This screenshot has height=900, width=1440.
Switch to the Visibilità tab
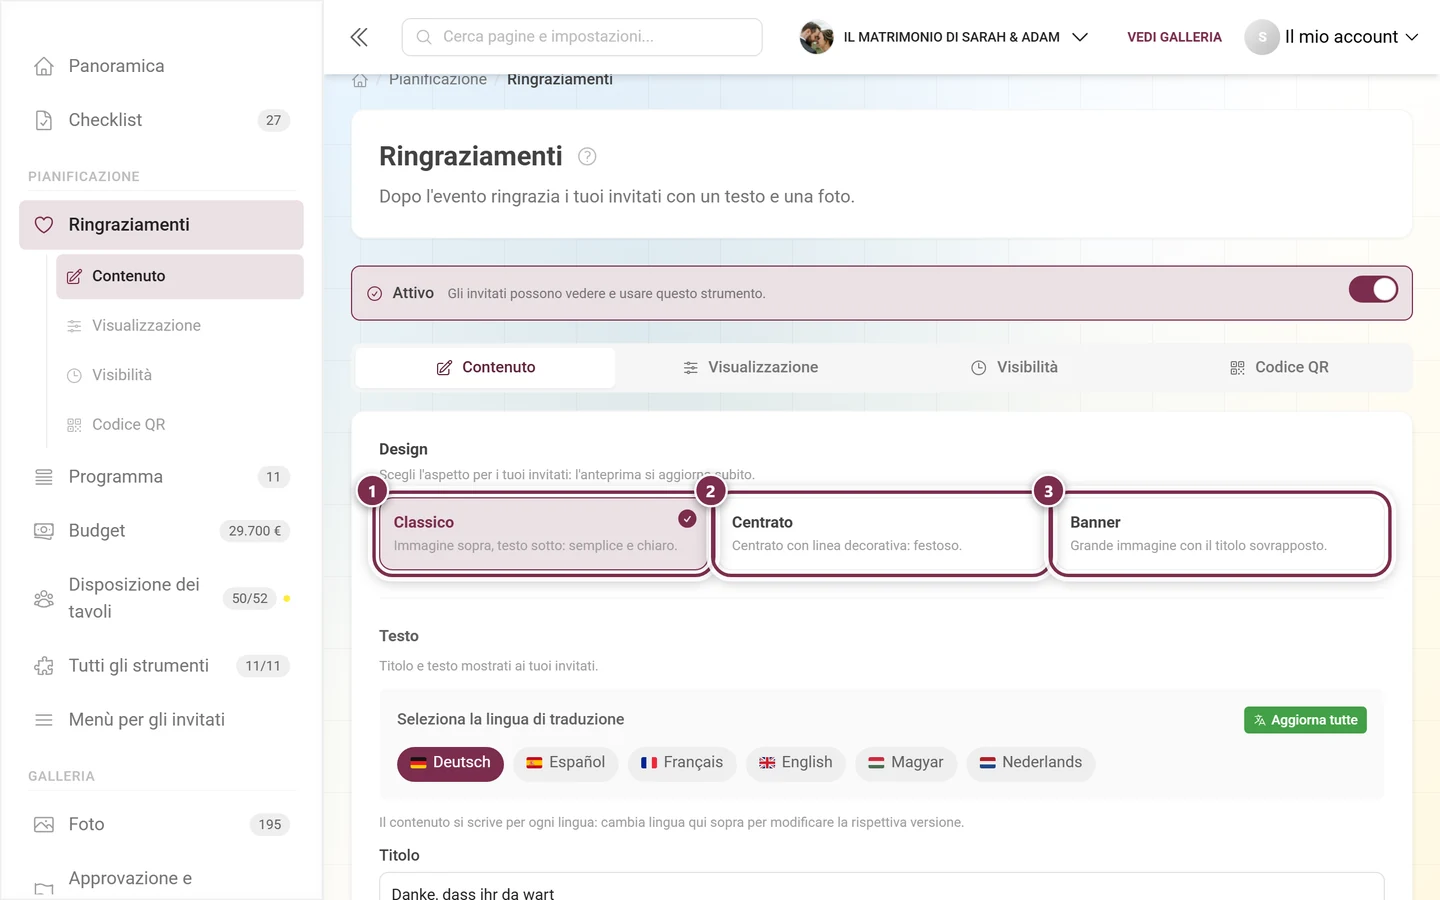[x=1014, y=368]
